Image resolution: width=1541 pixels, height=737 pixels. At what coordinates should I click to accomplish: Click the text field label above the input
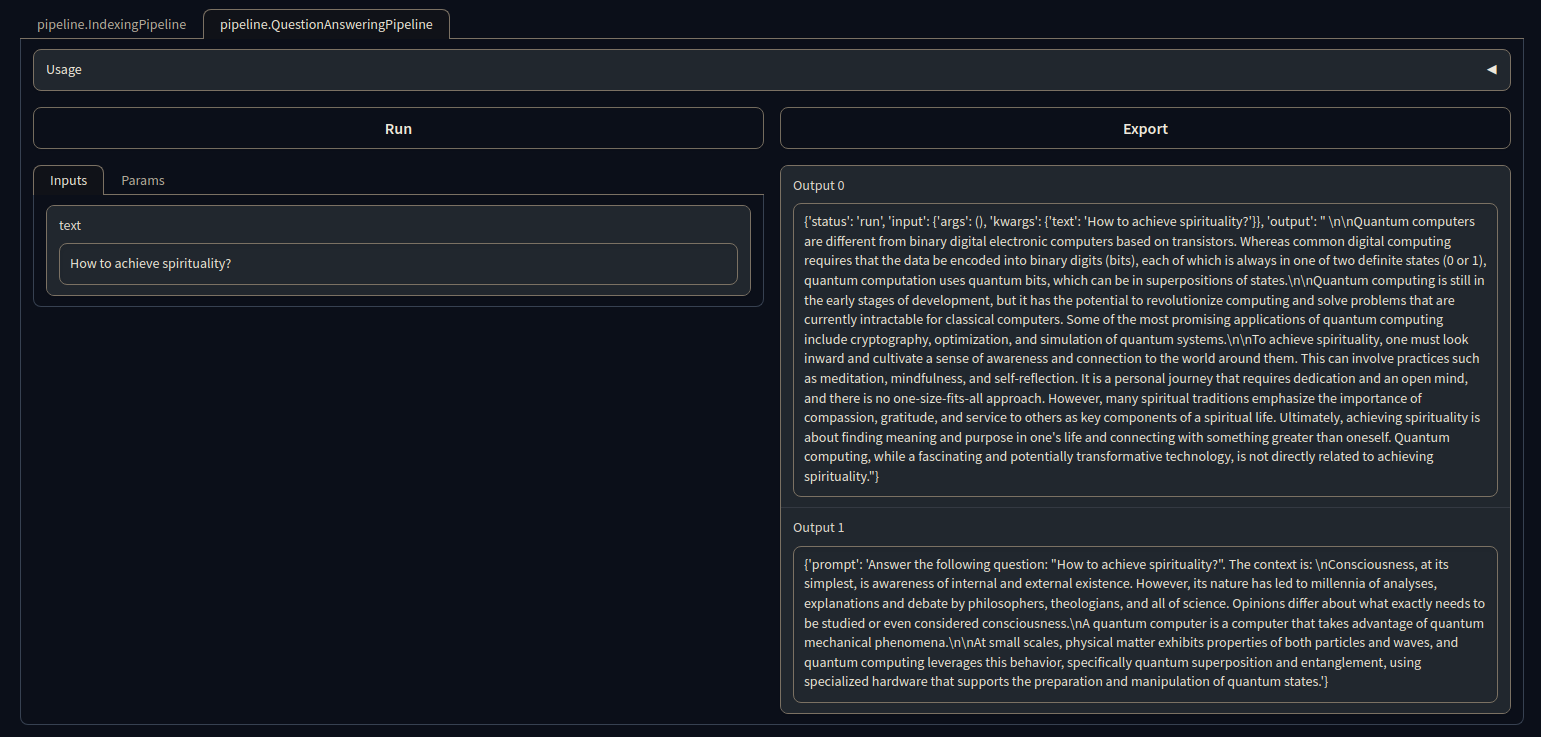pos(70,225)
